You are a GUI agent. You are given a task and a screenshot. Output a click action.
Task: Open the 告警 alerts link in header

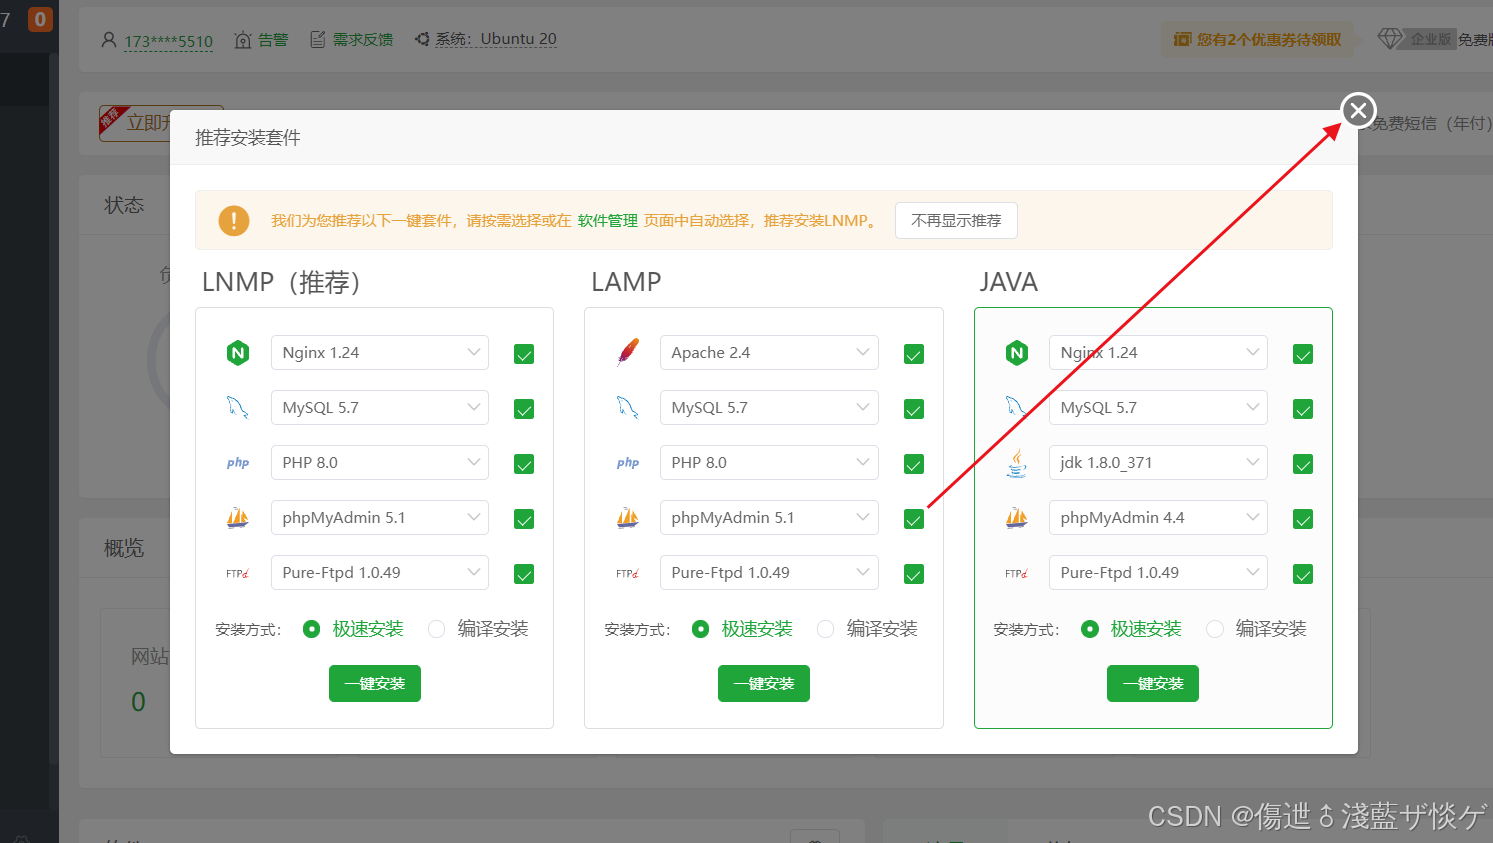pos(273,40)
